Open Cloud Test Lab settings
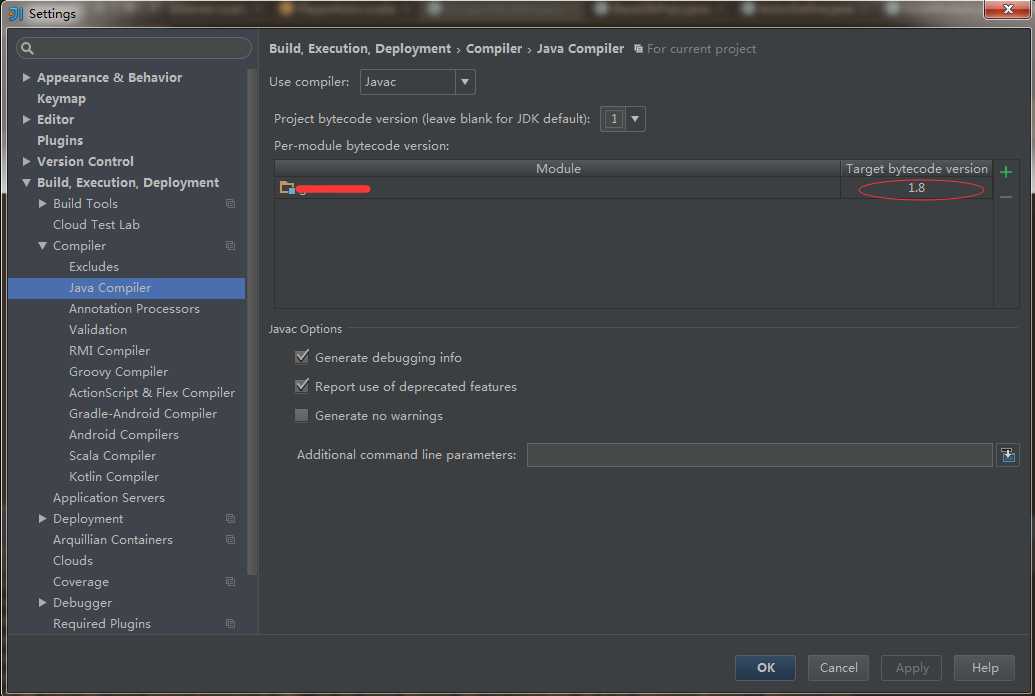 96,225
